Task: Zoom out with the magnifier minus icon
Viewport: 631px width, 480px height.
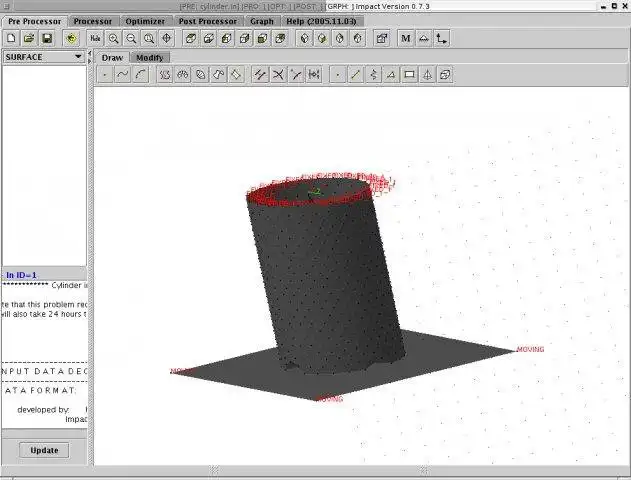Action: coord(131,39)
